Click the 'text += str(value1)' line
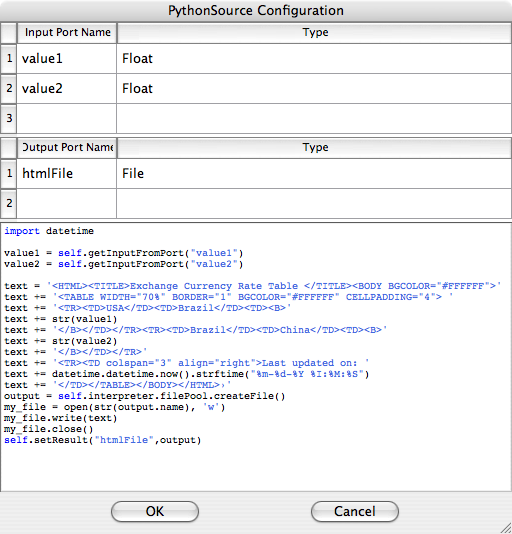 click(x=61, y=319)
